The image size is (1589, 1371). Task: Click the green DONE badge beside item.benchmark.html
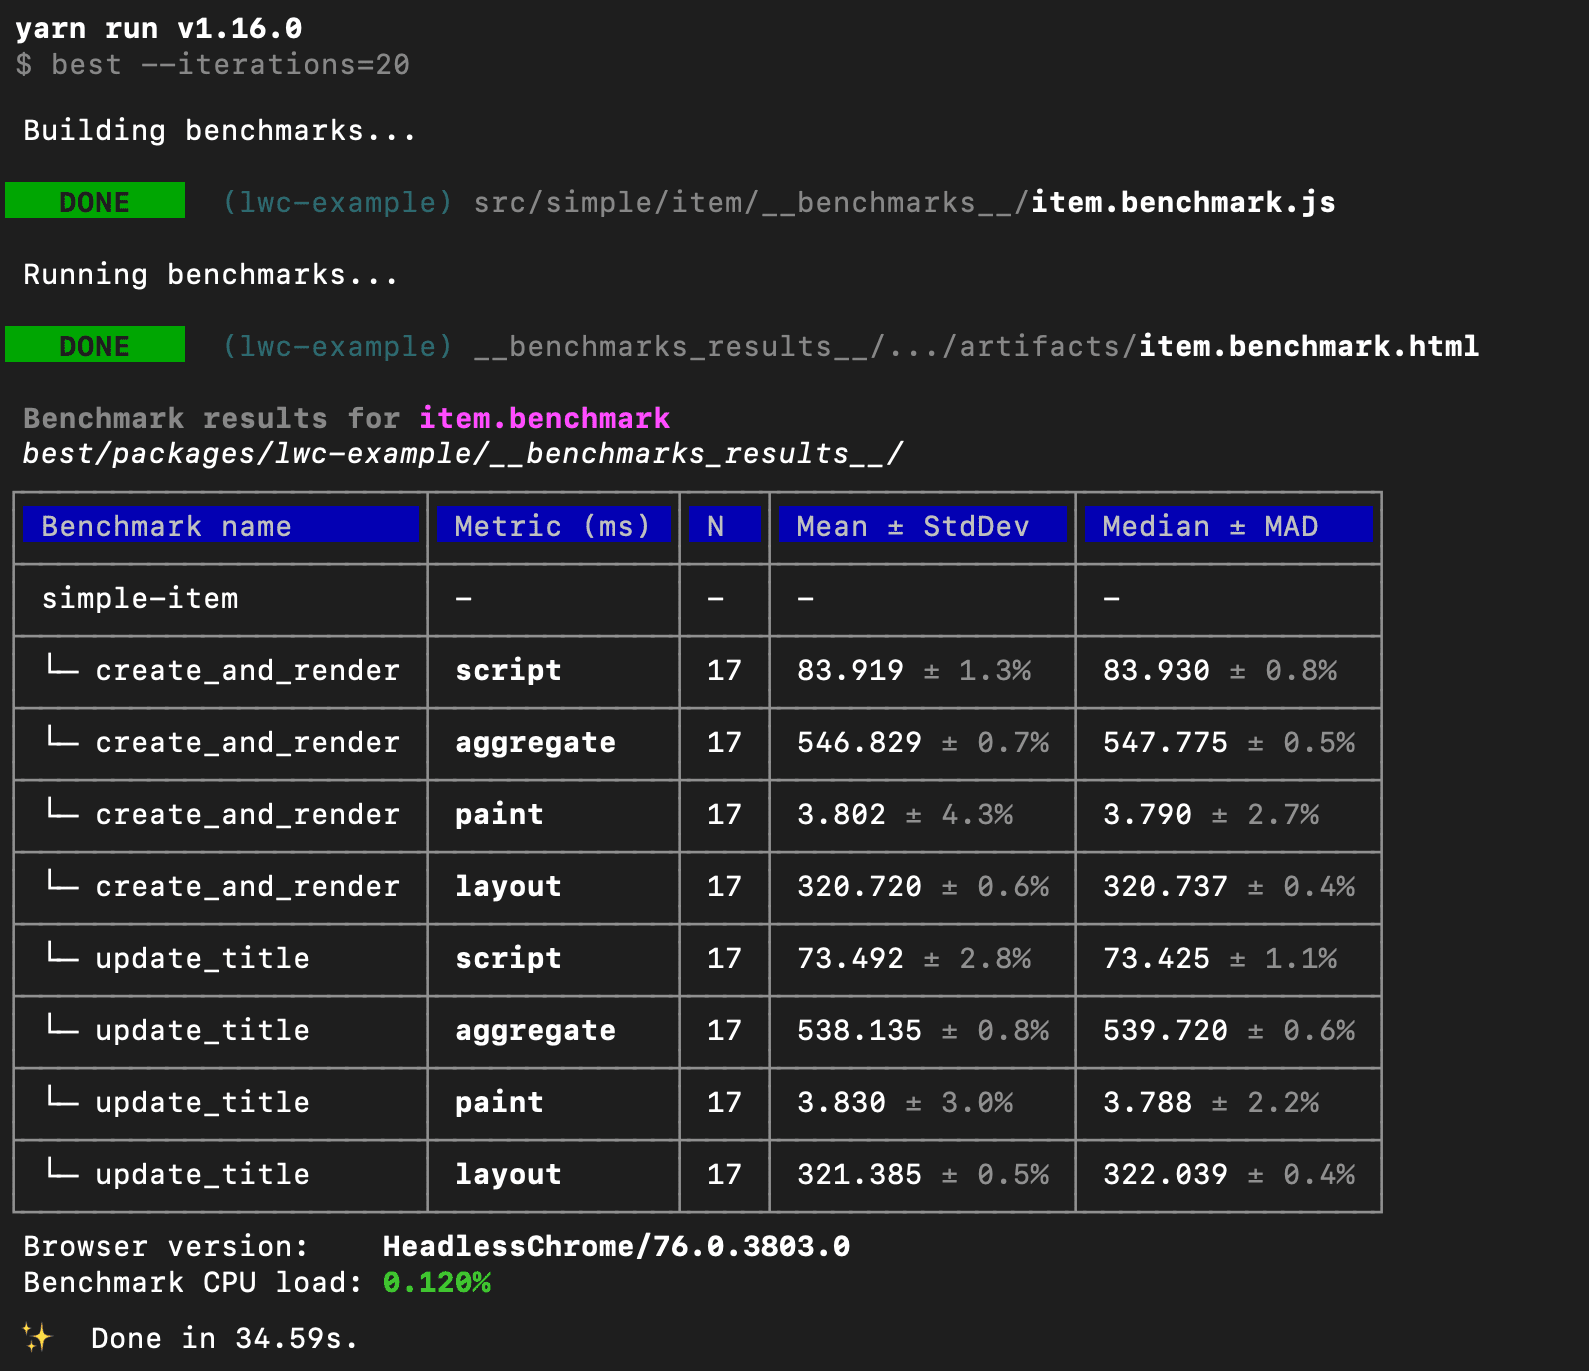click(x=95, y=345)
